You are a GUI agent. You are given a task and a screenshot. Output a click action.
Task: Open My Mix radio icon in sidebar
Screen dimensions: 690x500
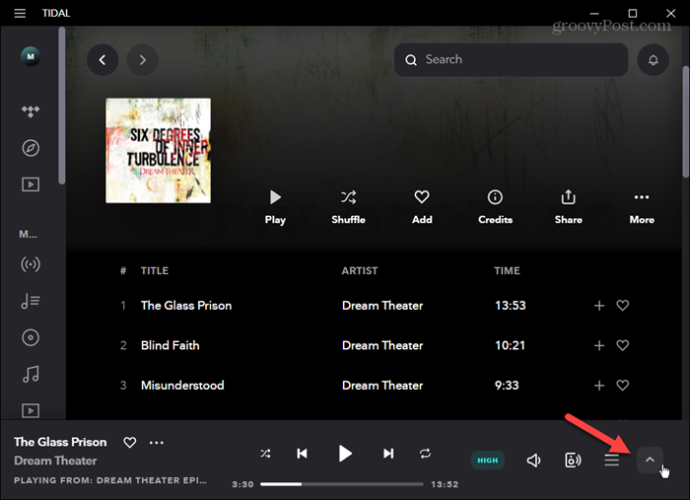(x=30, y=264)
